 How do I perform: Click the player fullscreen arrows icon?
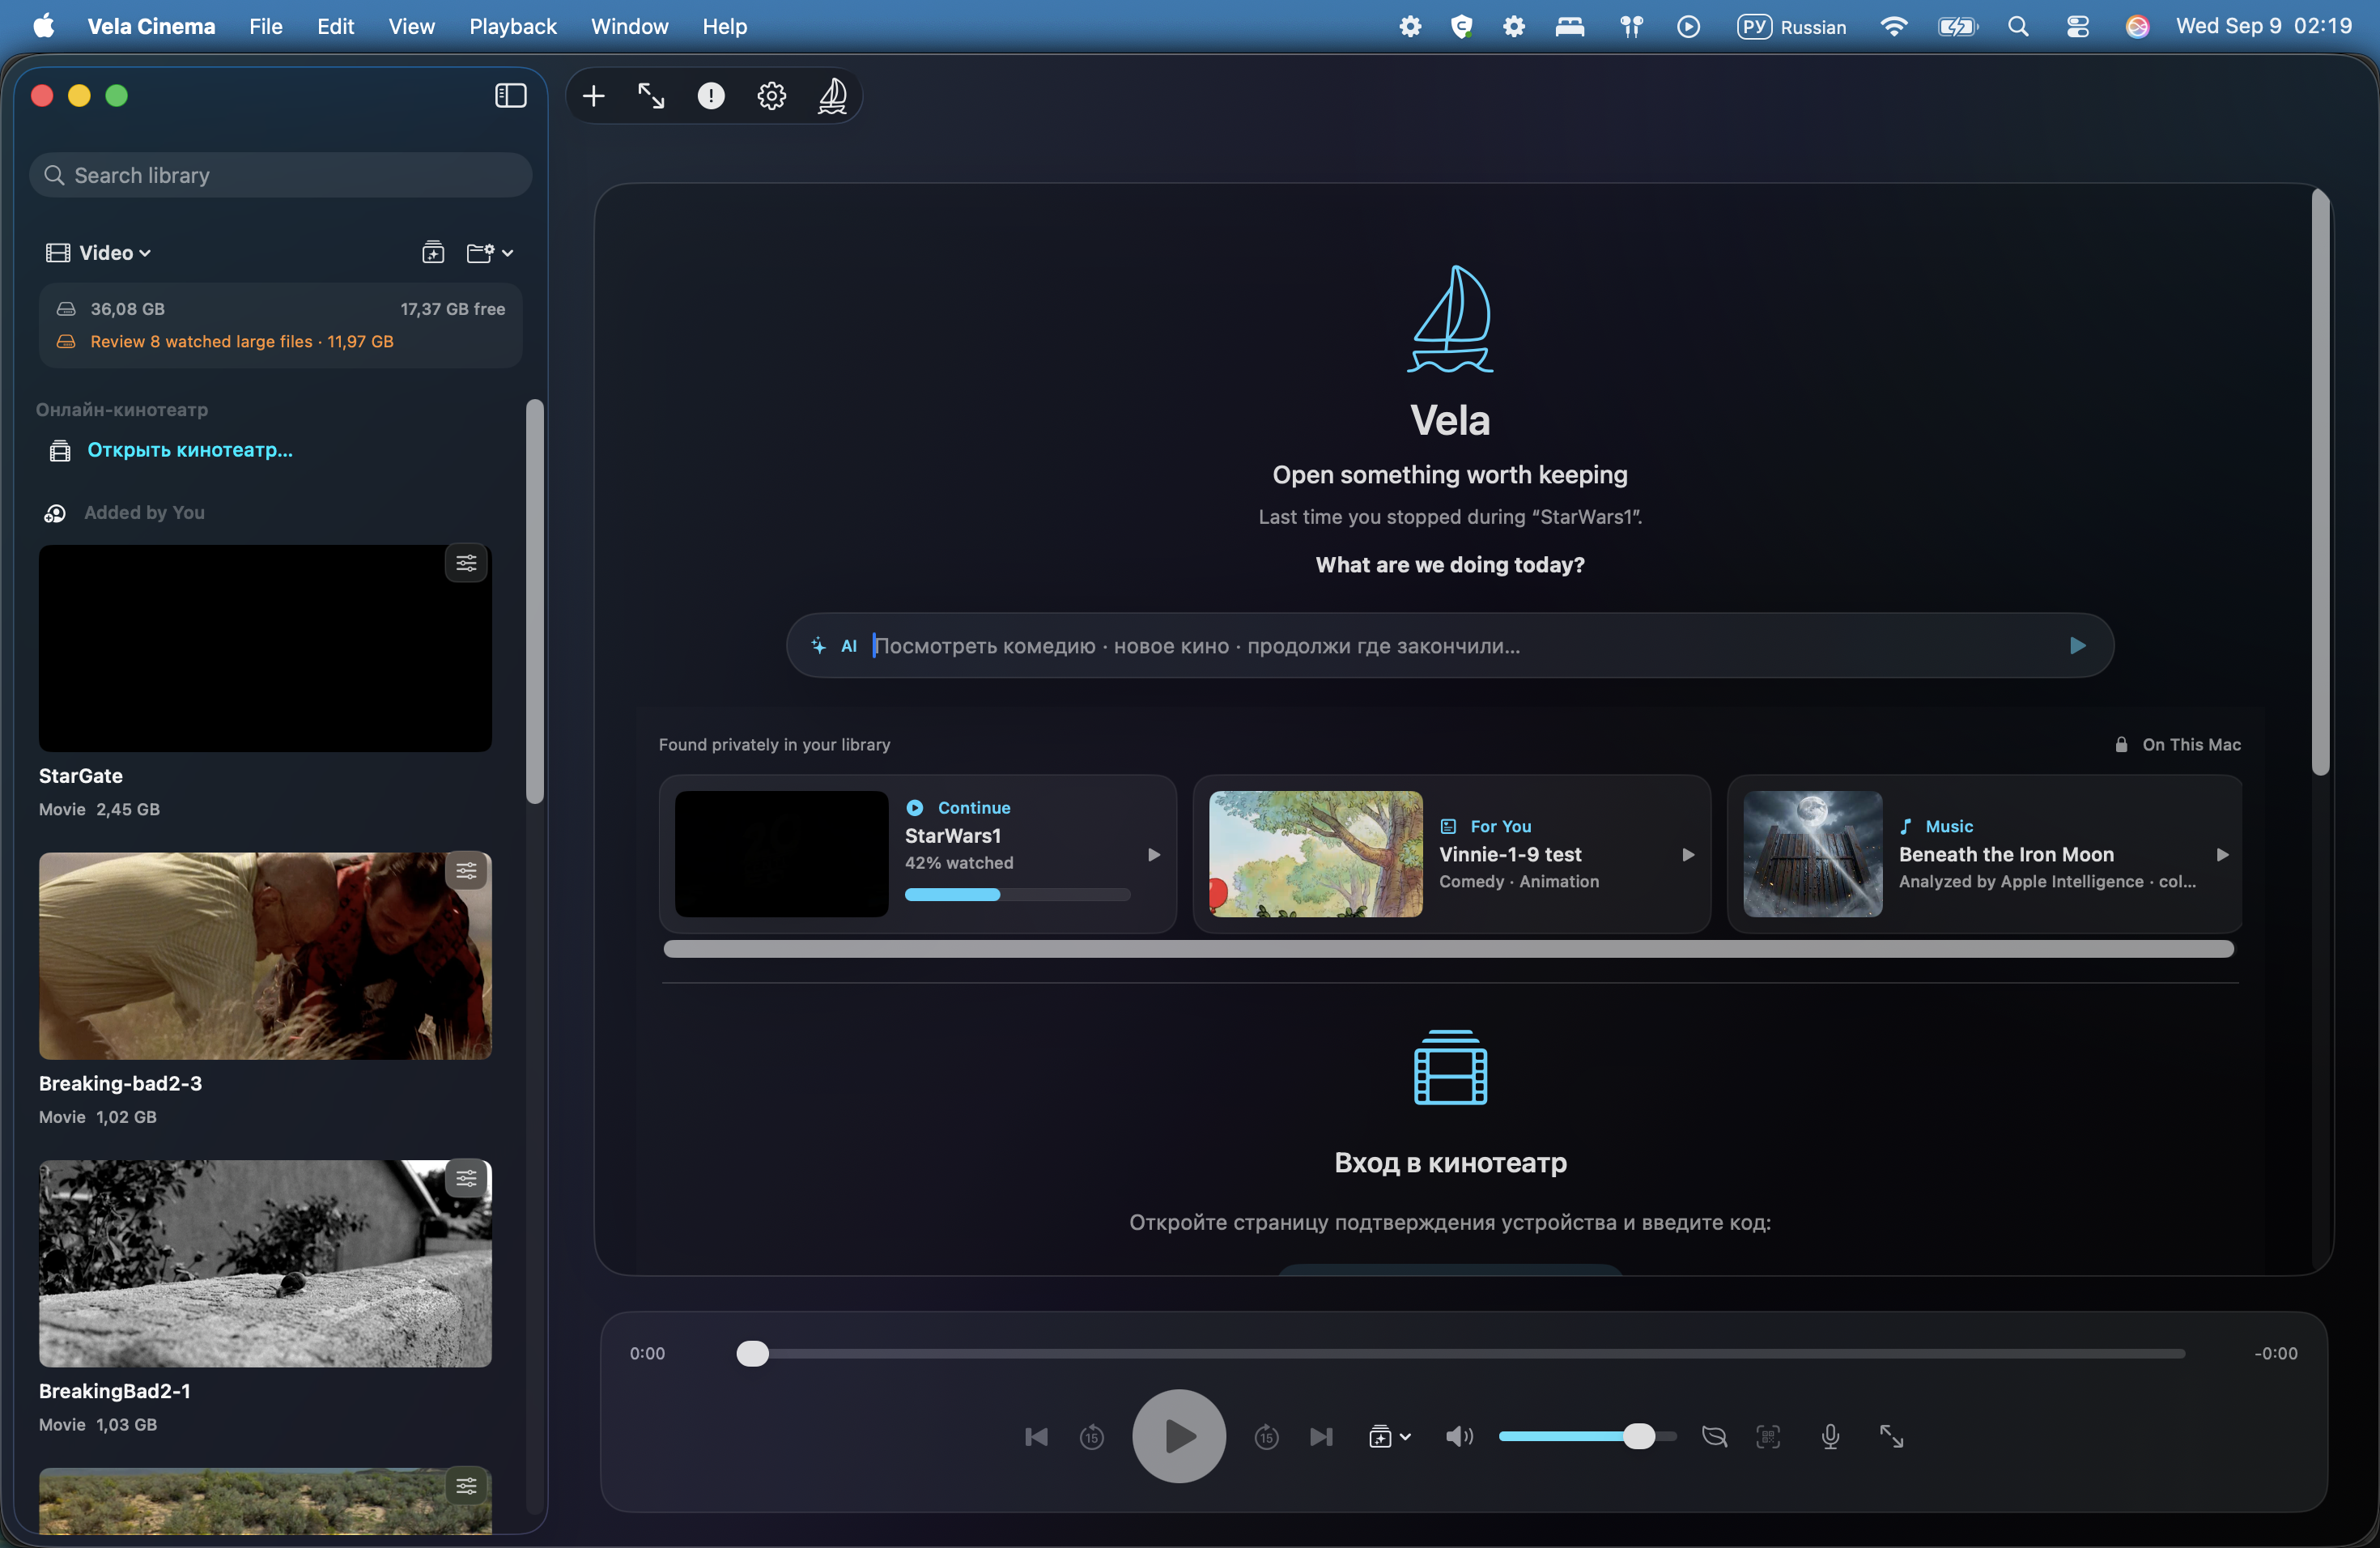click(1891, 1437)
